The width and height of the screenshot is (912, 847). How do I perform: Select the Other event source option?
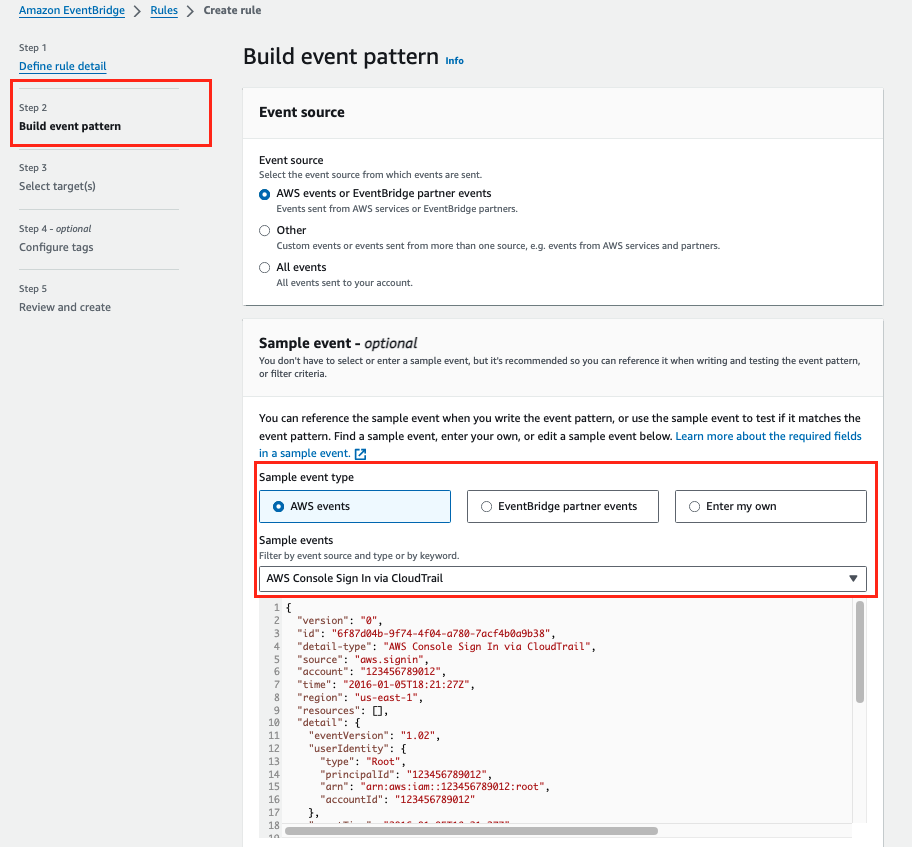pos(264,230)
